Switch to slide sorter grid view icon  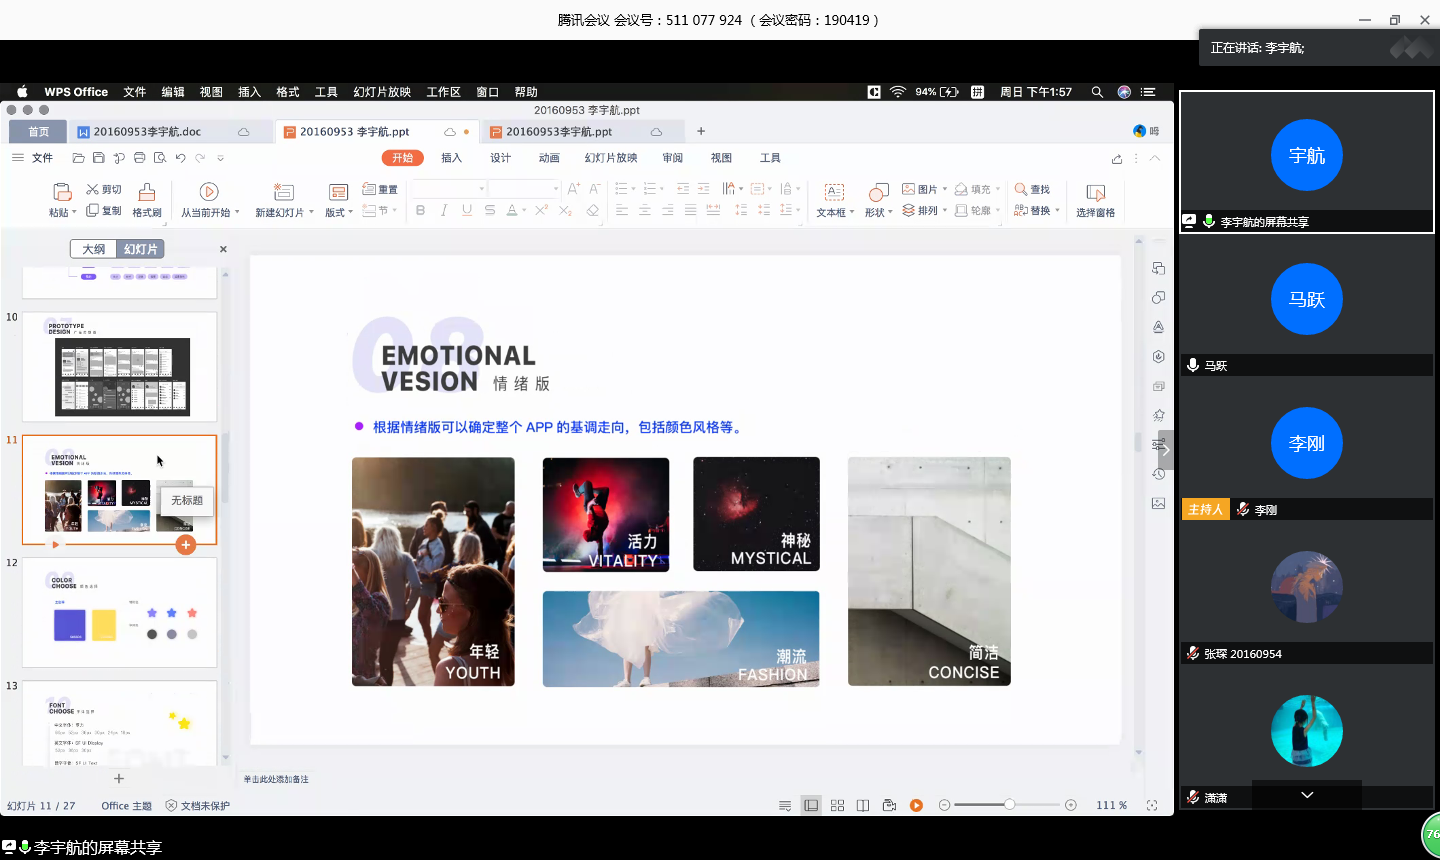click(x=837, y=805)
